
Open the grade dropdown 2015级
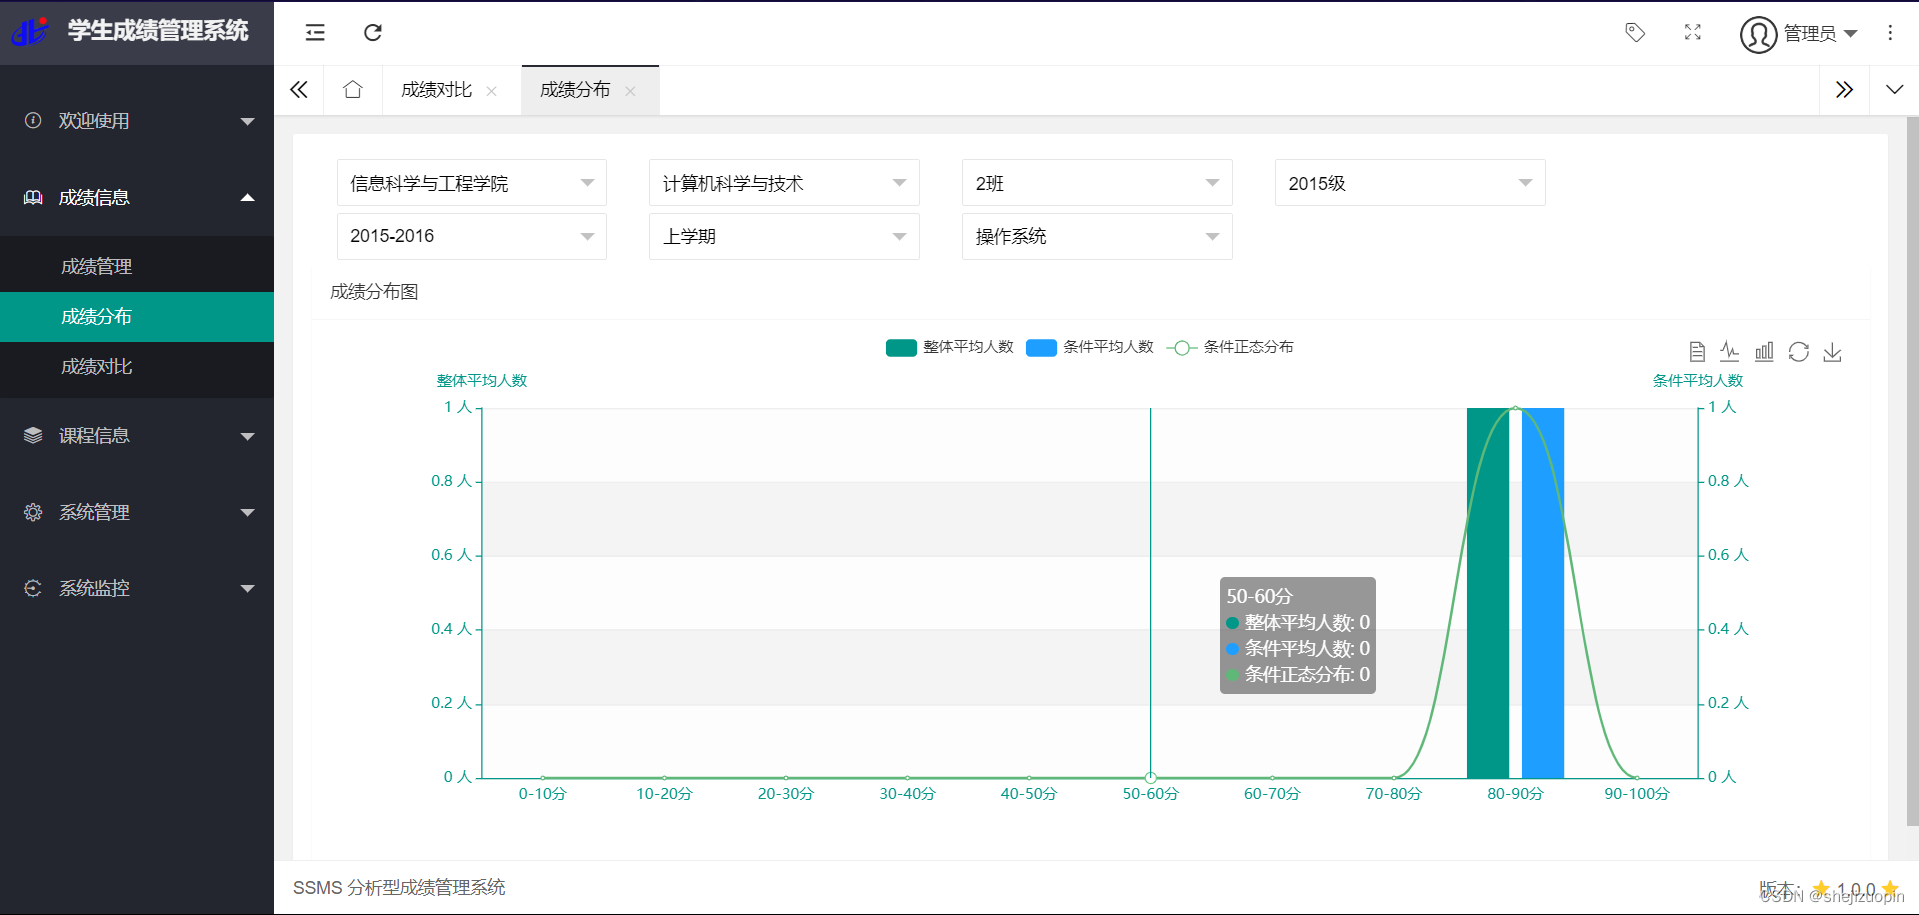1410,183
